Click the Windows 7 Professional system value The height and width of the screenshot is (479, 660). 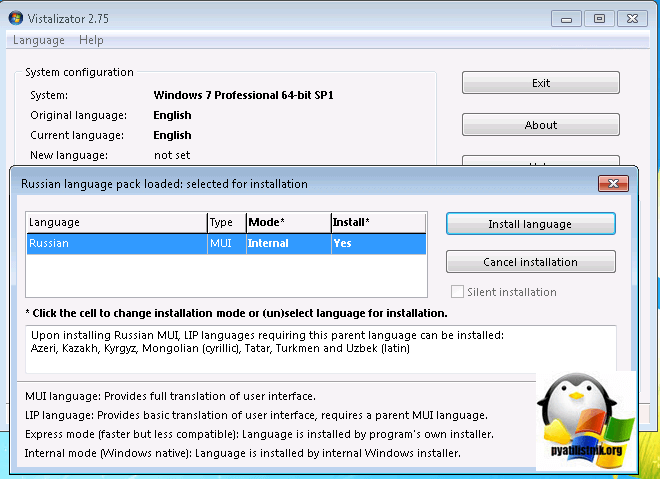tap(243, 95)
